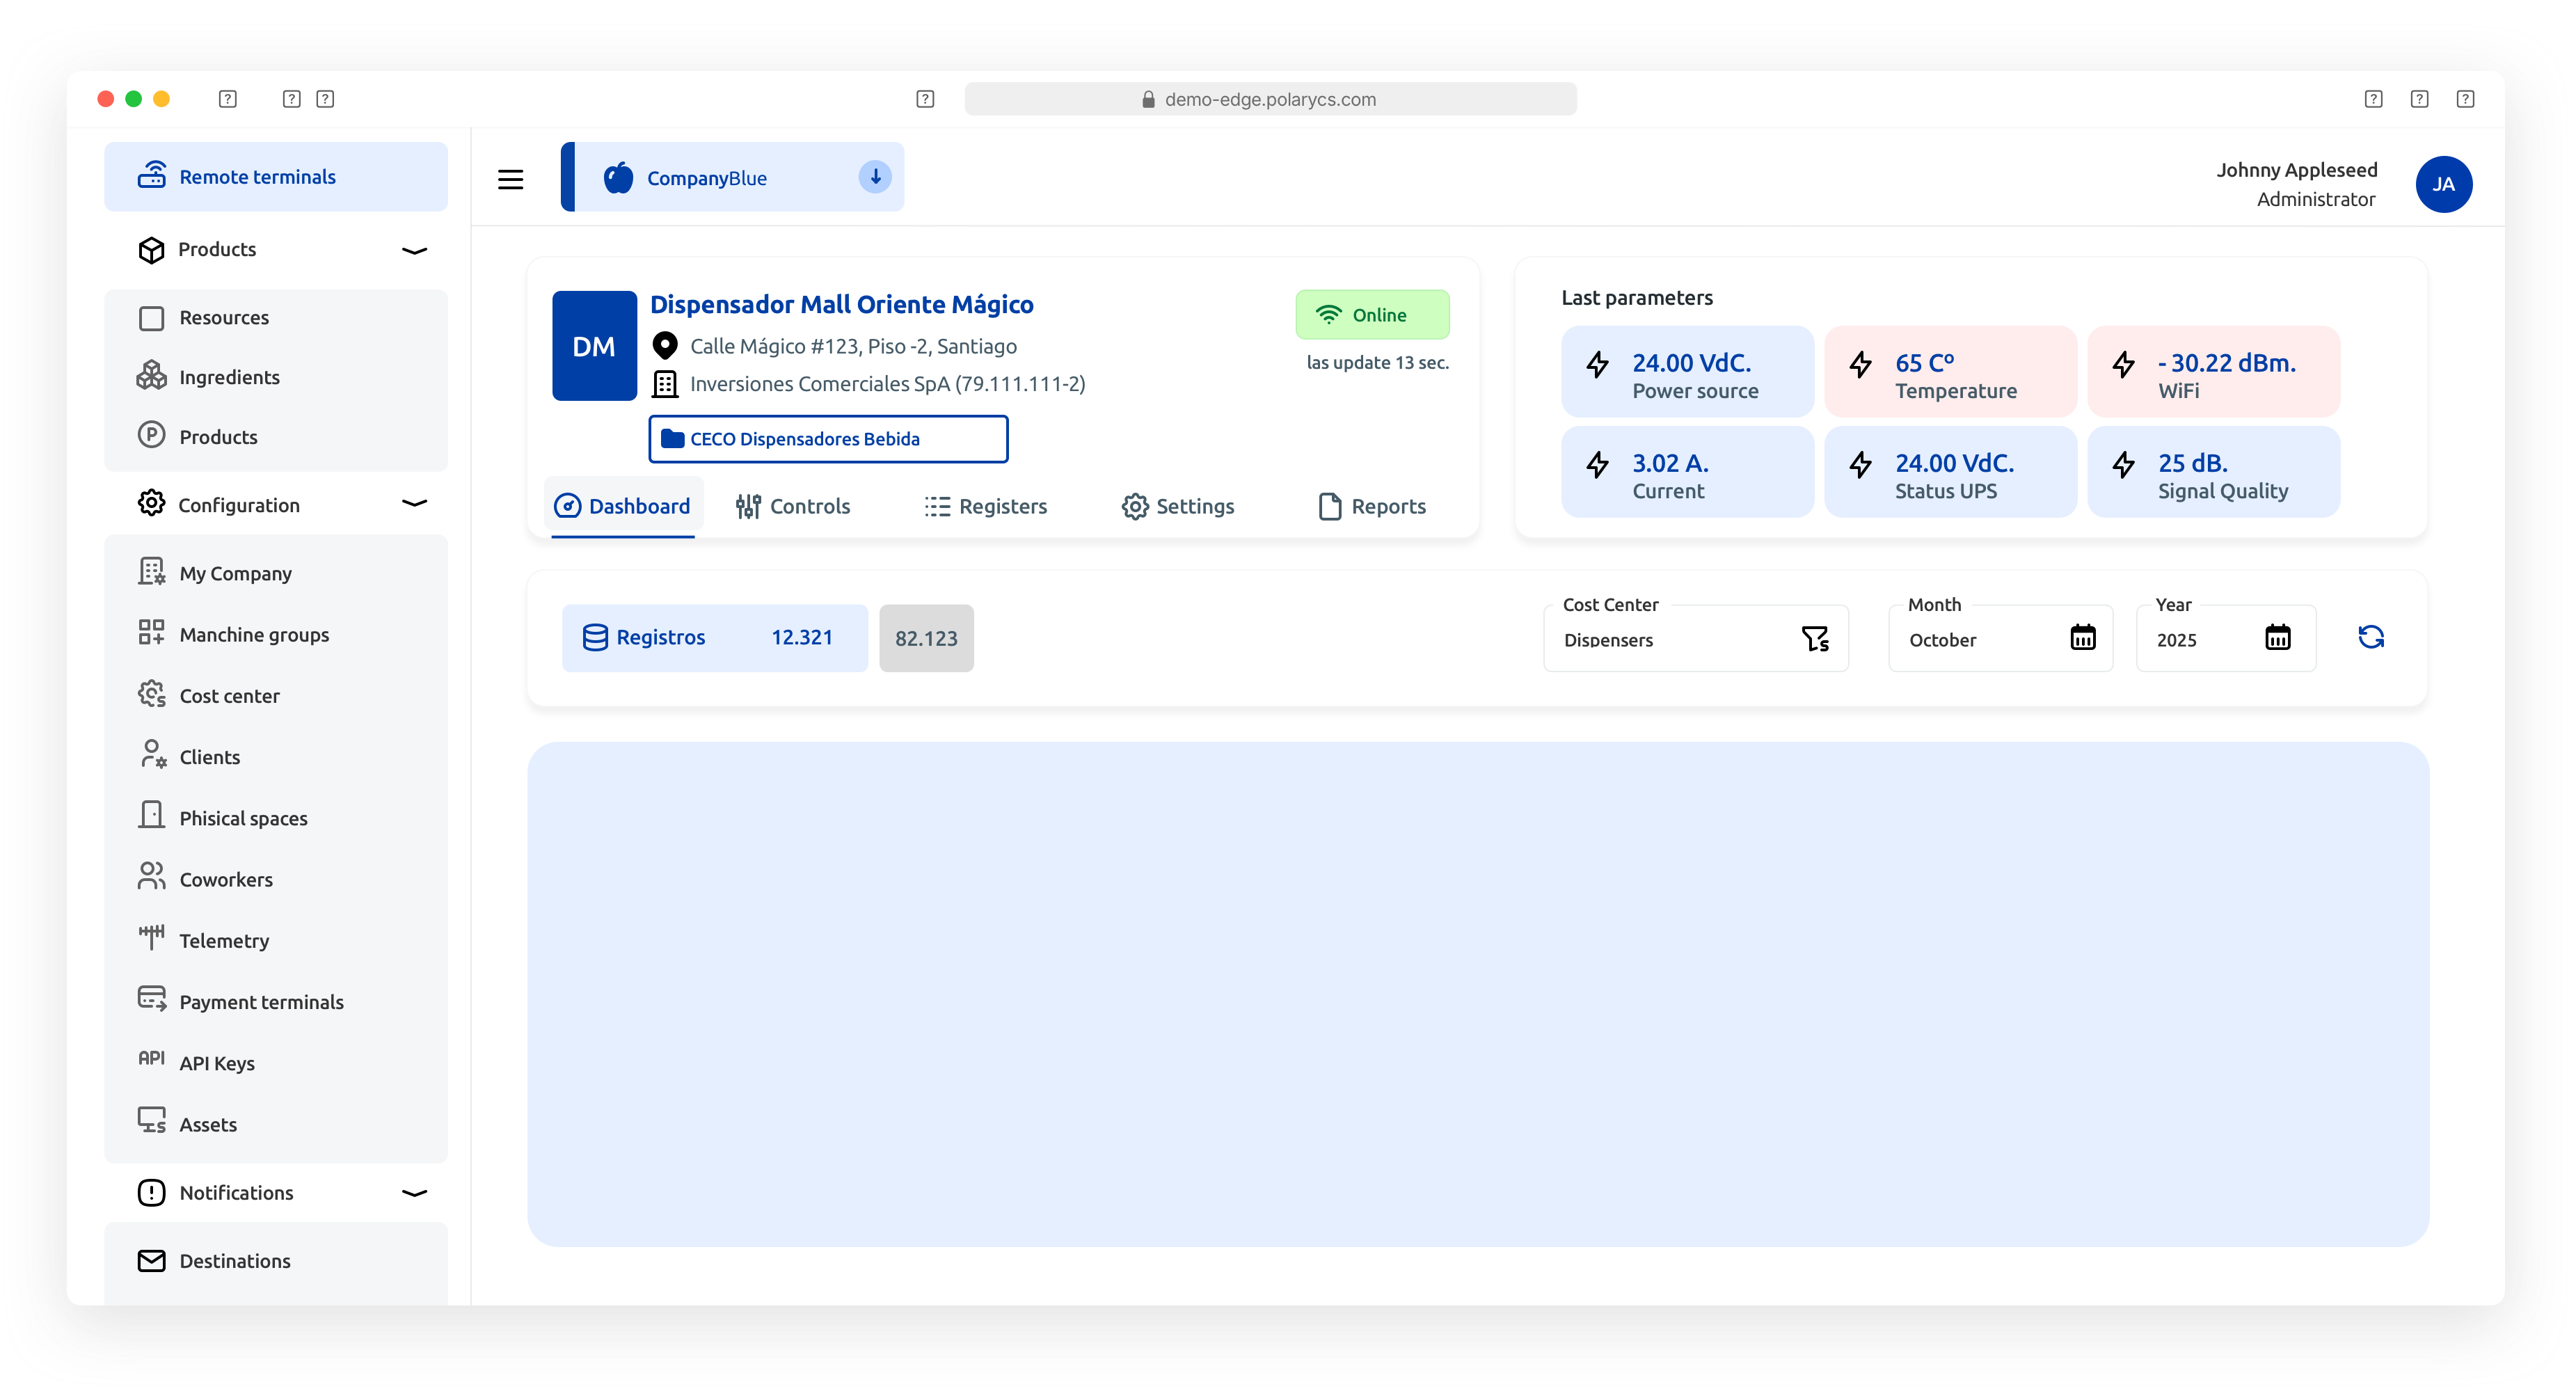Click the refresh icon beside Year
This screenshot has height=1389, width=2576.
point(2371,637)
